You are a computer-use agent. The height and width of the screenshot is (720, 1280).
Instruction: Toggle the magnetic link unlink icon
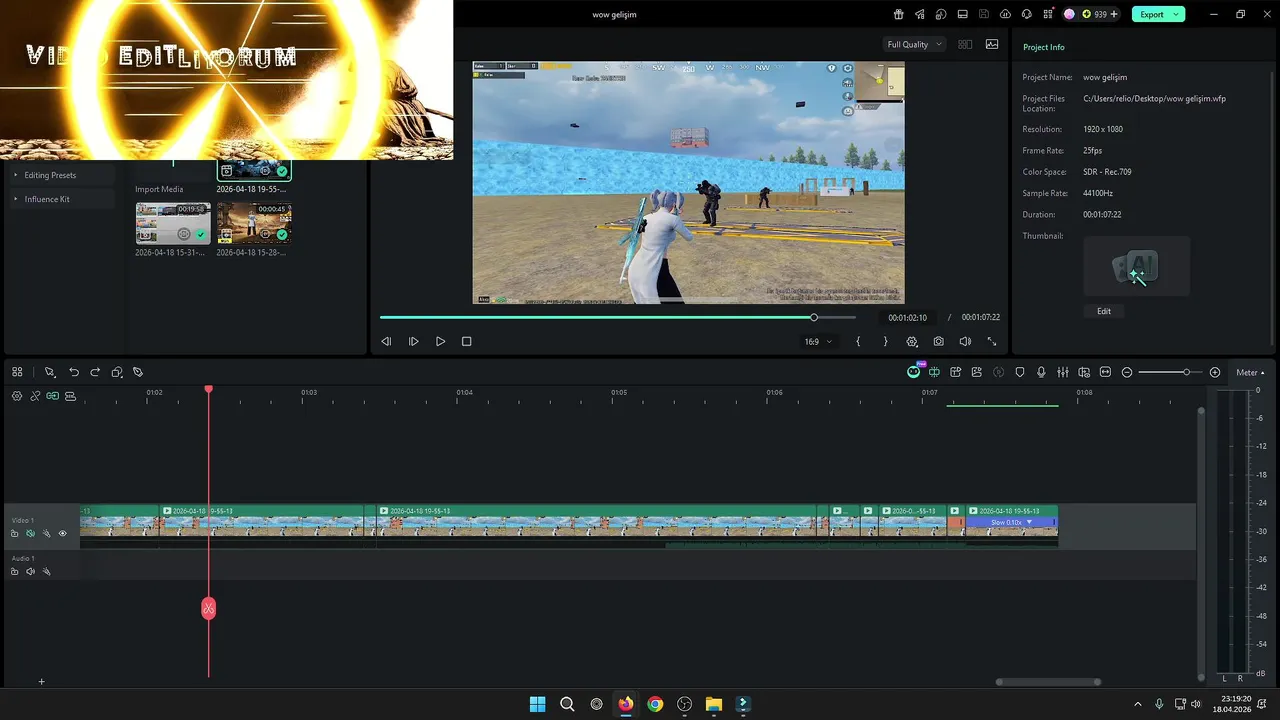(35, 396)
